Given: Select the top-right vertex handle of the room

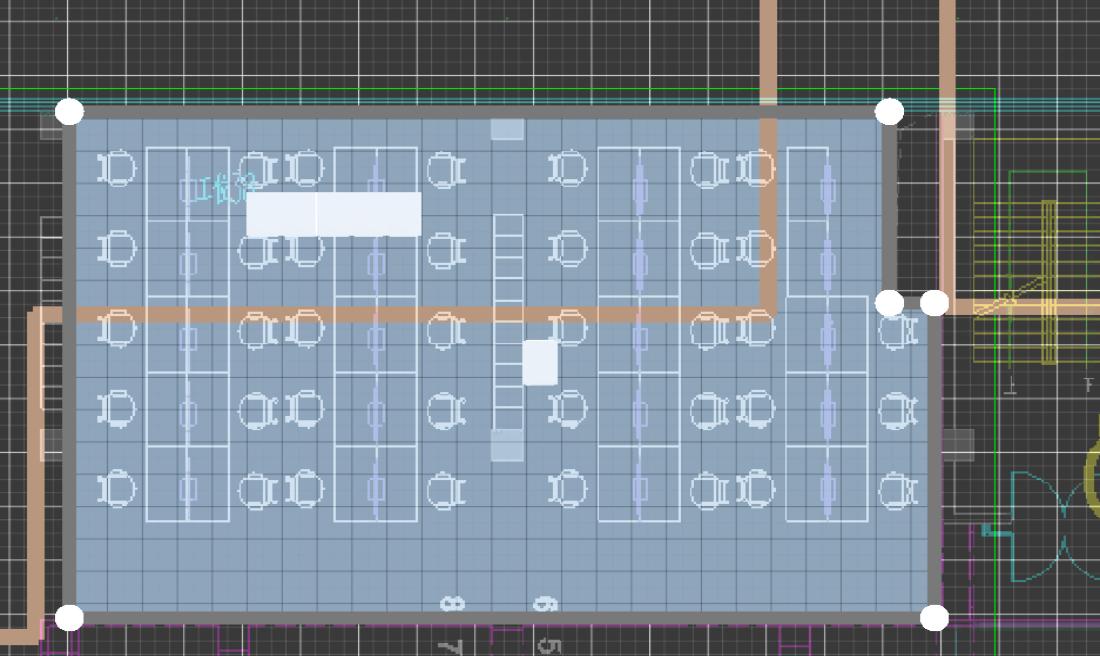Looking at the screenshot, I should 889,111.
